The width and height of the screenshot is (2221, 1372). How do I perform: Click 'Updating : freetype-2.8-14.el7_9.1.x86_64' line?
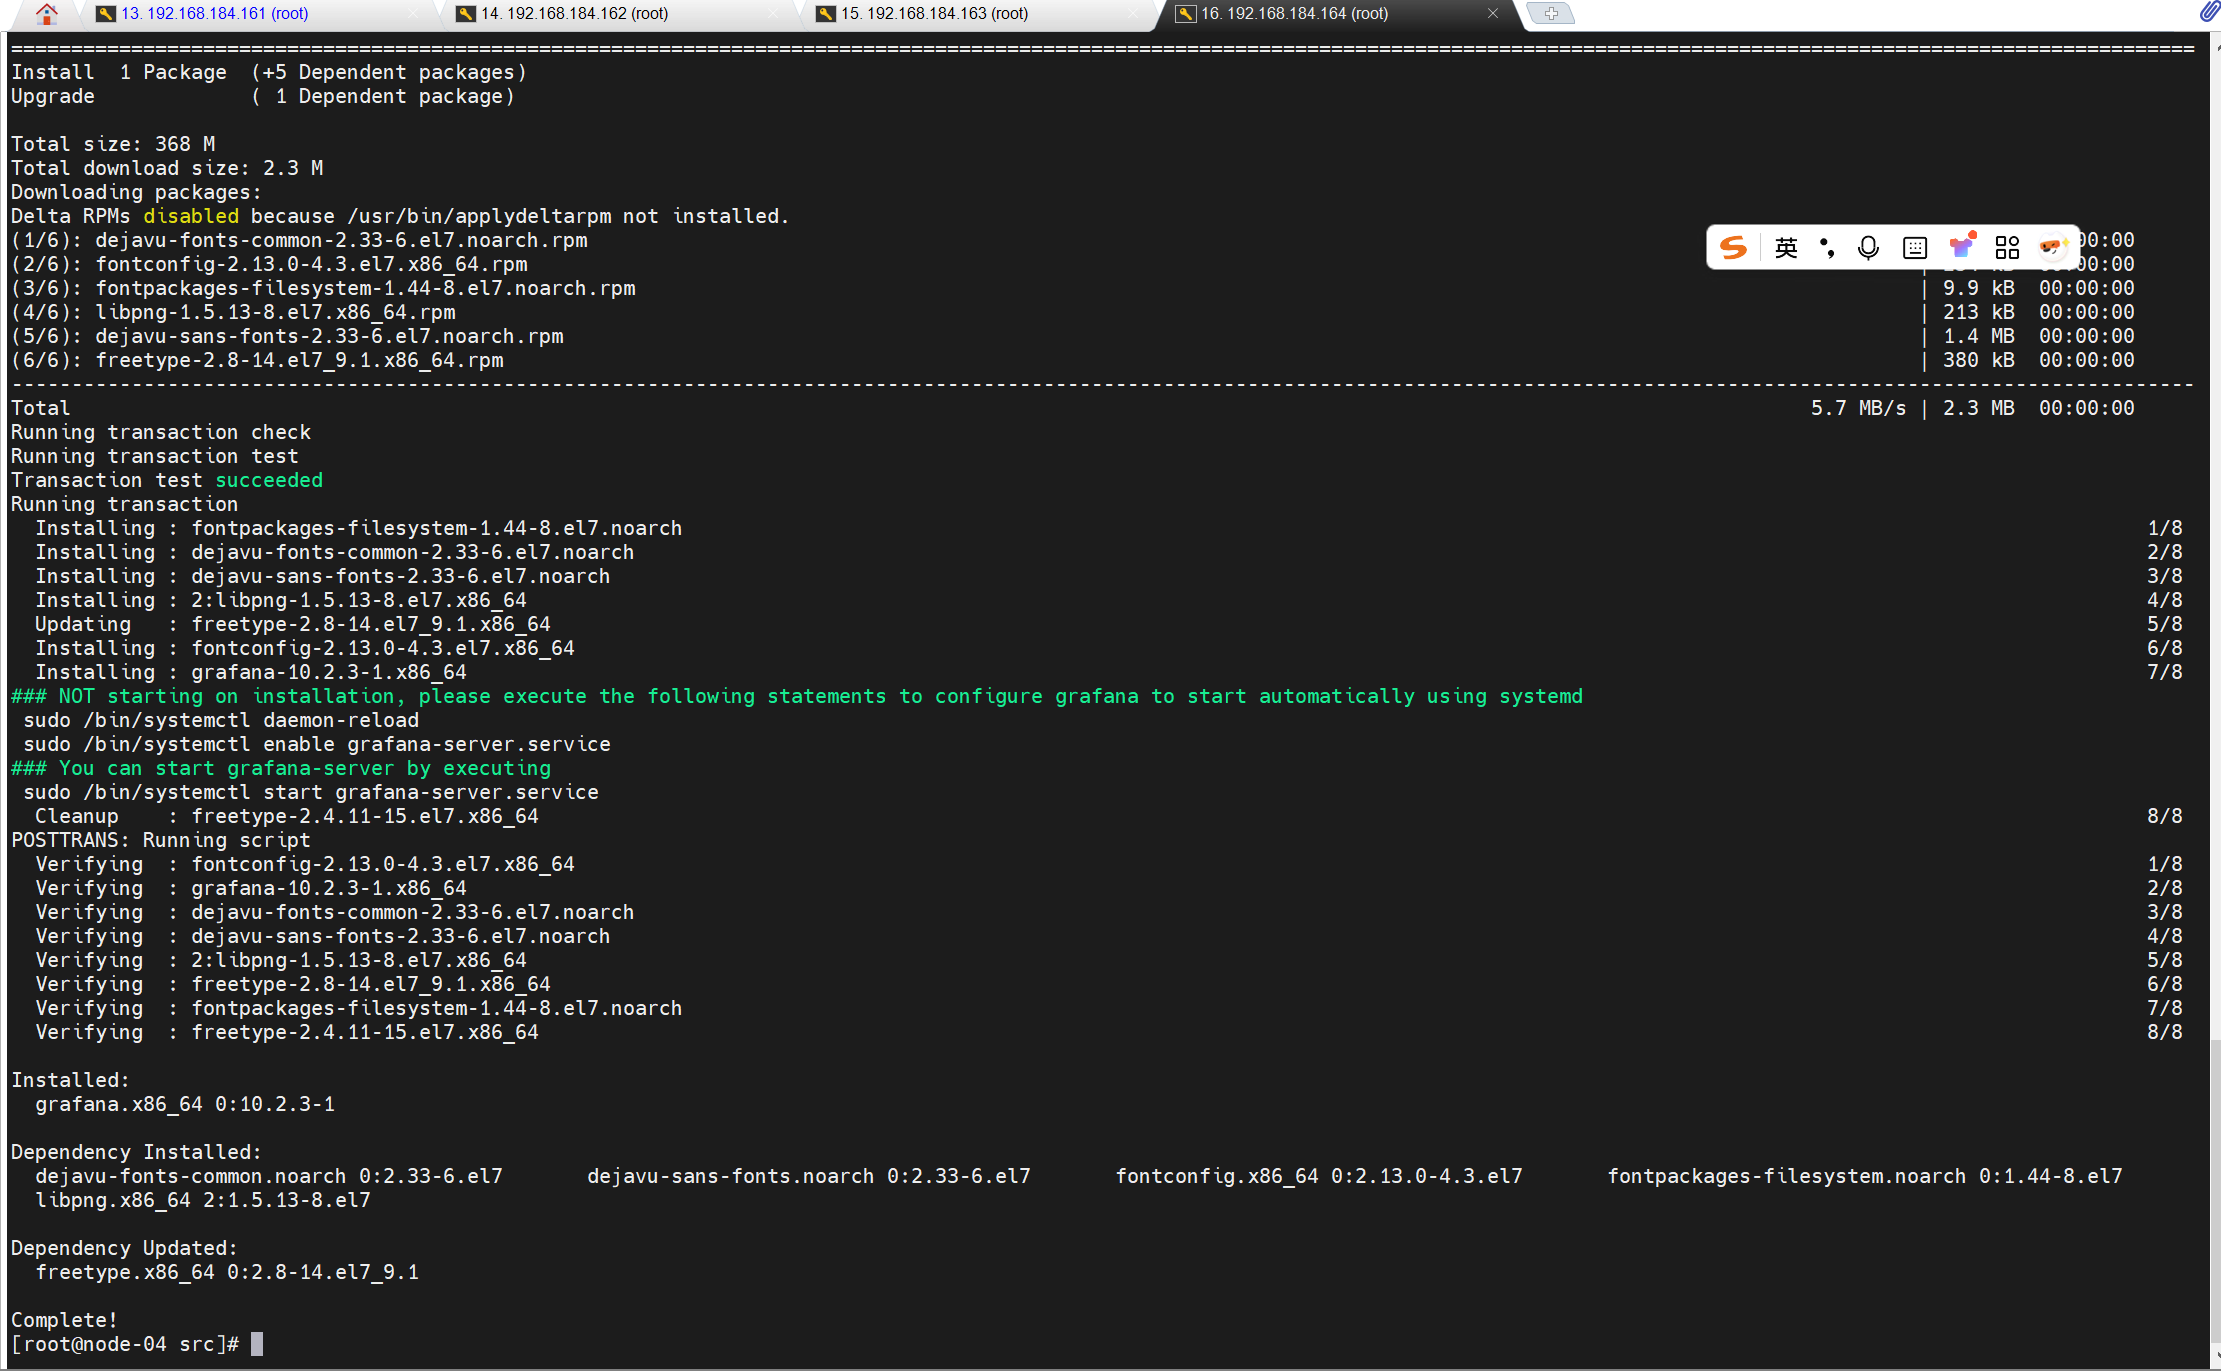point(293,624)
